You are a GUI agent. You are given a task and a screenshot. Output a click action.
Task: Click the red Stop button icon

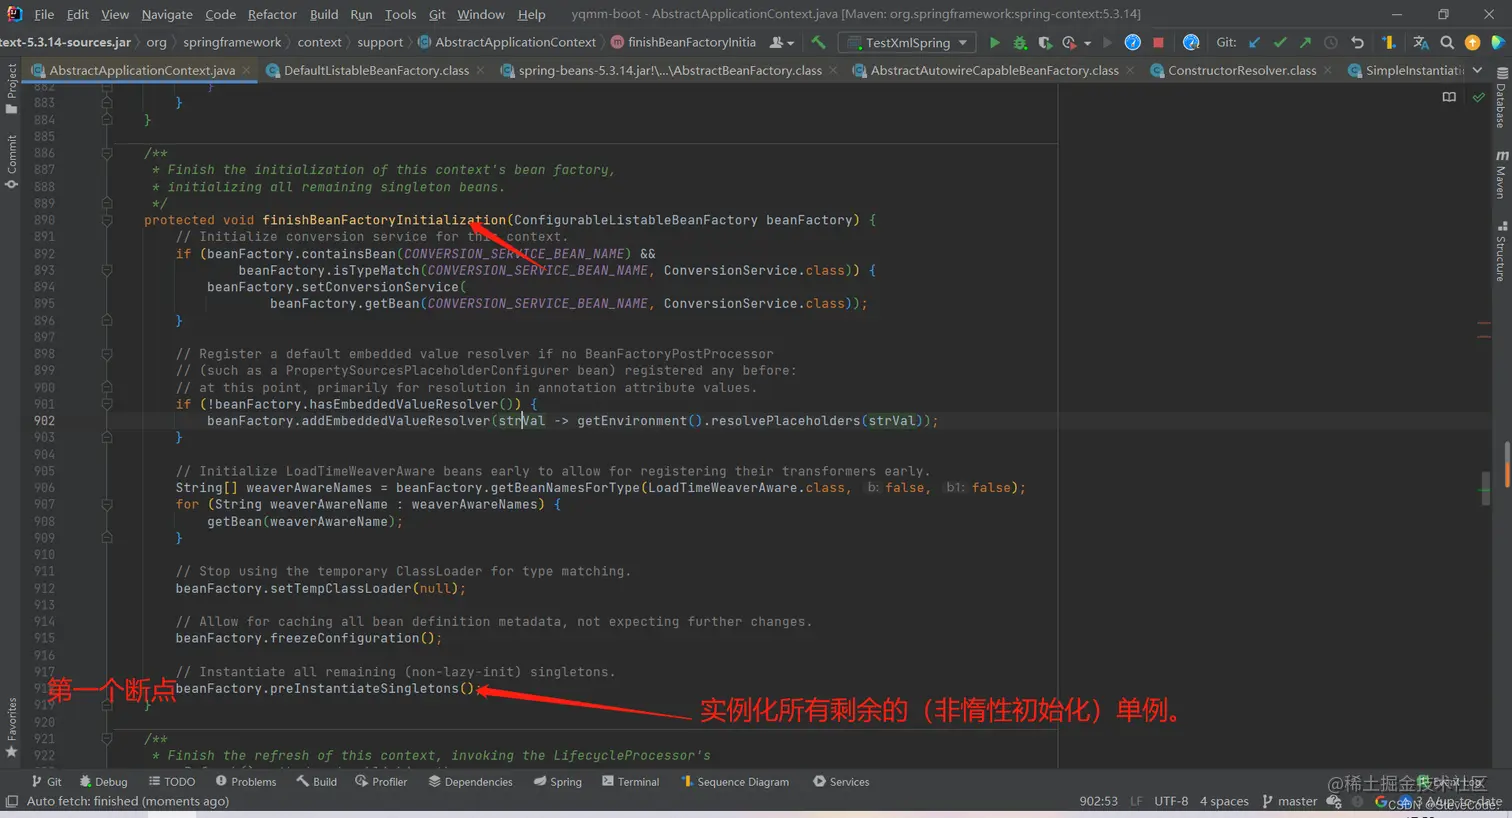pyautogui.click(x=1158, y=43)
